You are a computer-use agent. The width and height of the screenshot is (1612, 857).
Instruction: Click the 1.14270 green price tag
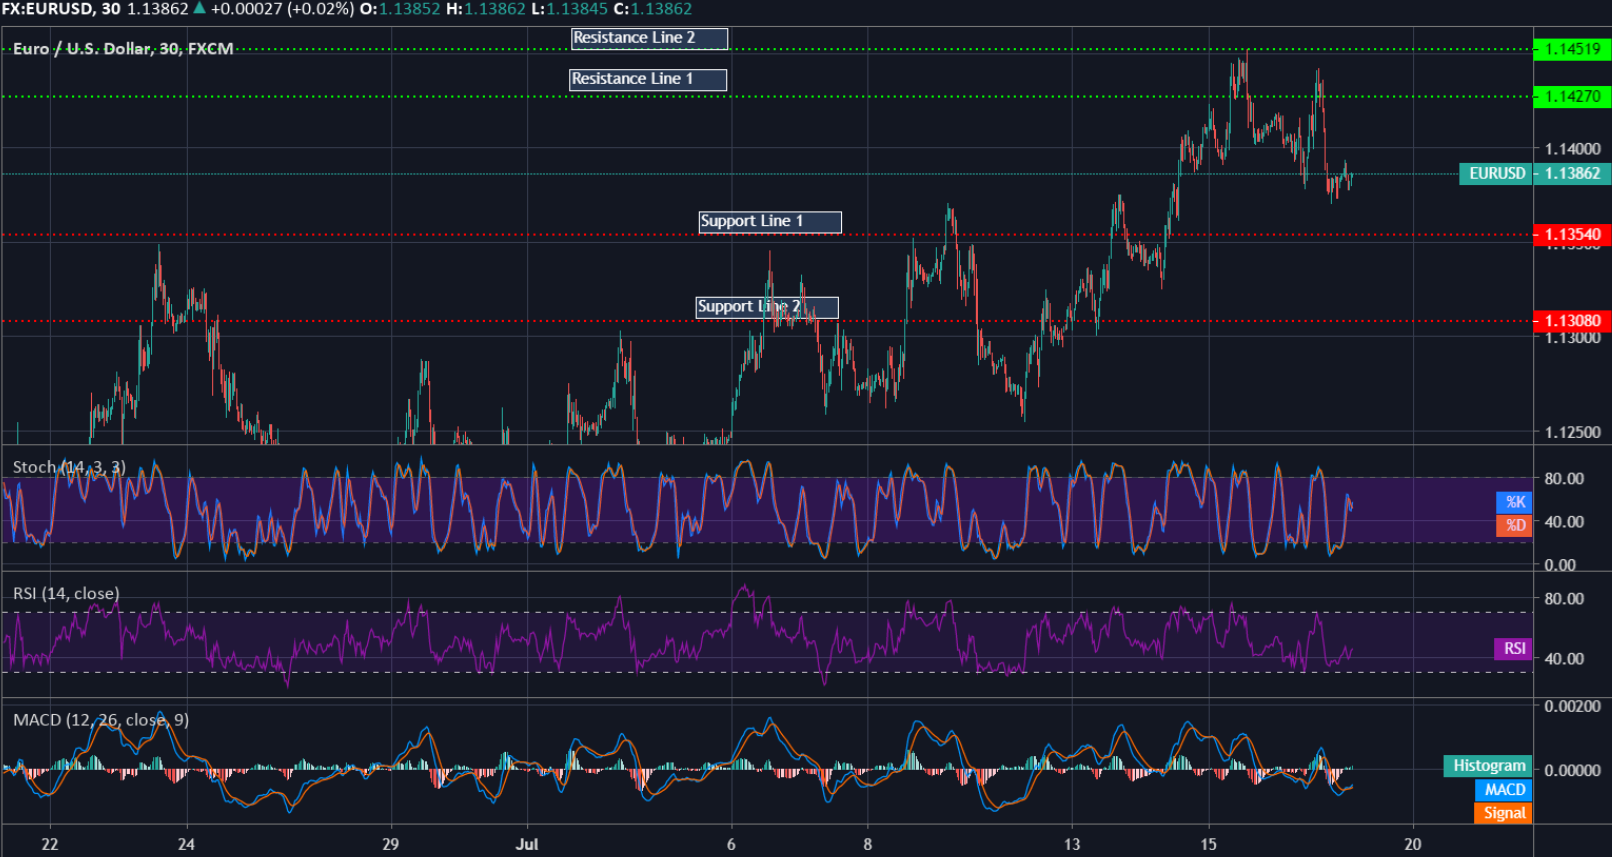[x=1572, y=97]
